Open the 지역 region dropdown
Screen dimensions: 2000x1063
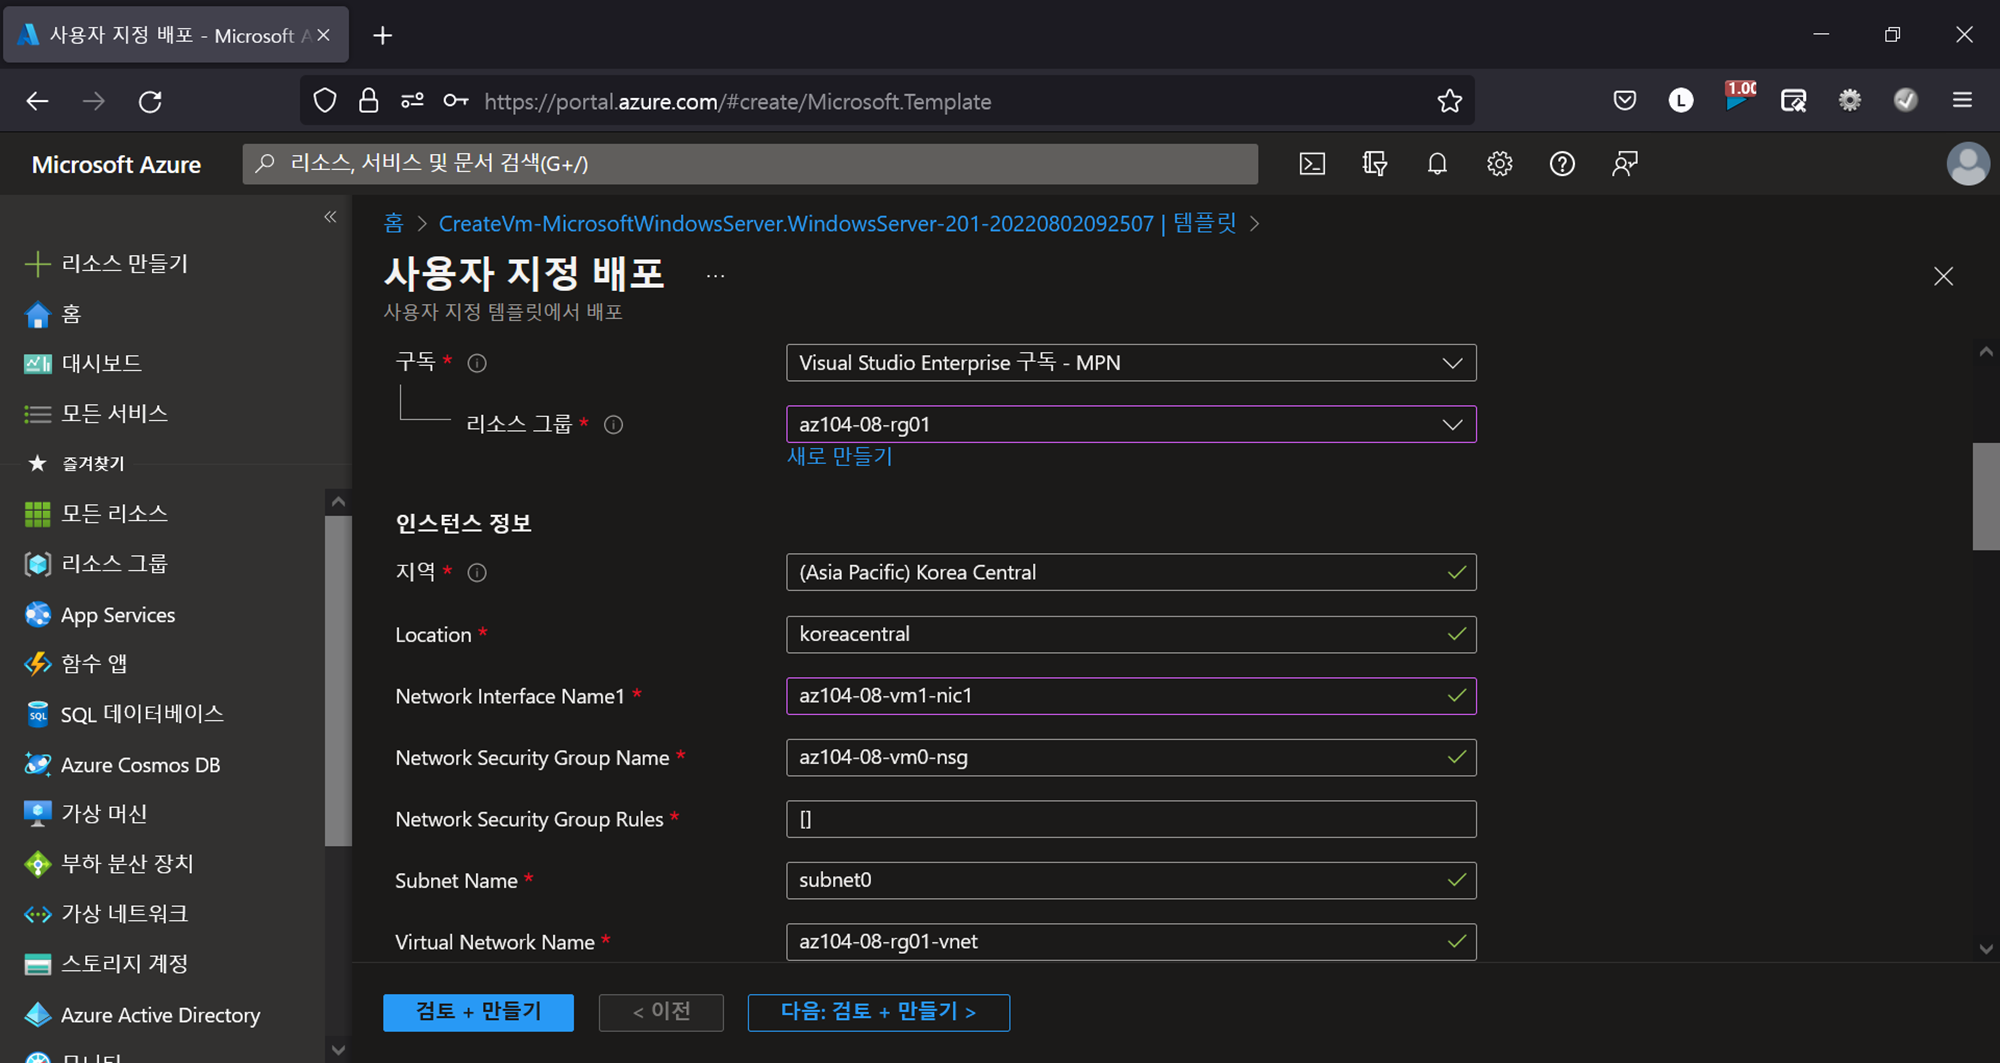click(x=1131, y=572)
